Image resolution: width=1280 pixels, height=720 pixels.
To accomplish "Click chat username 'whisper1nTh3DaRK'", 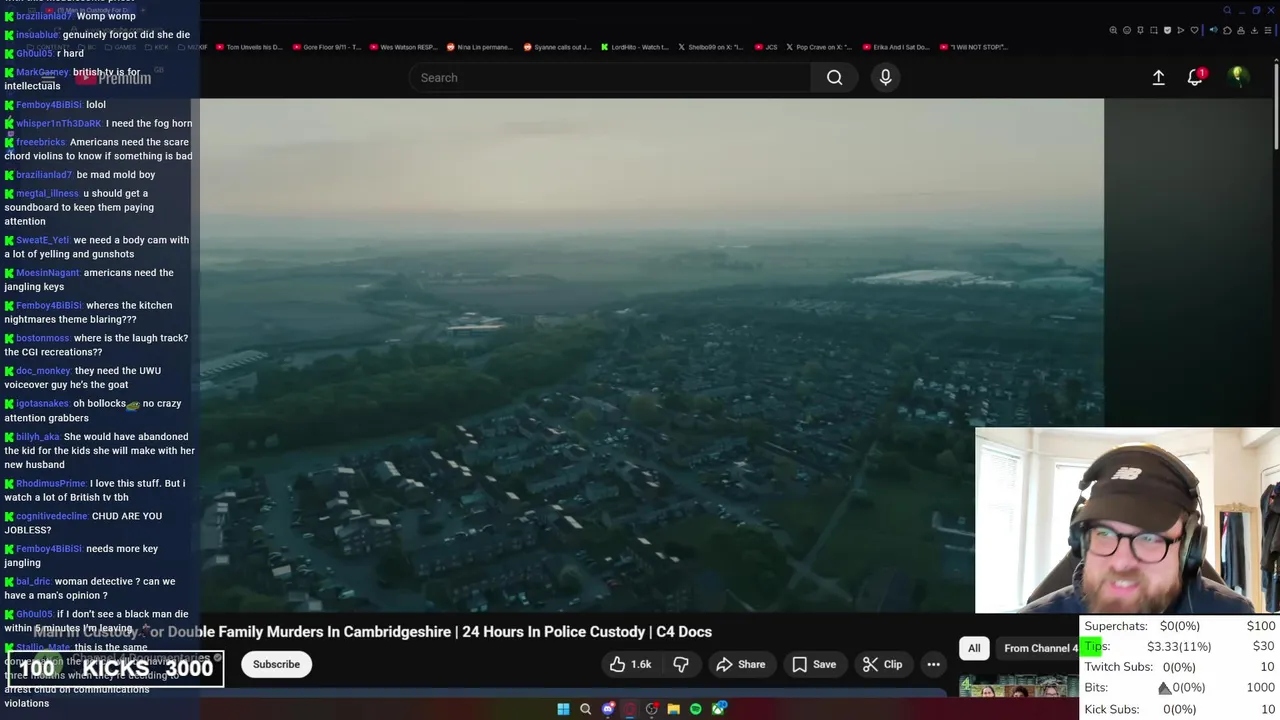I will [x=59, y=123].
